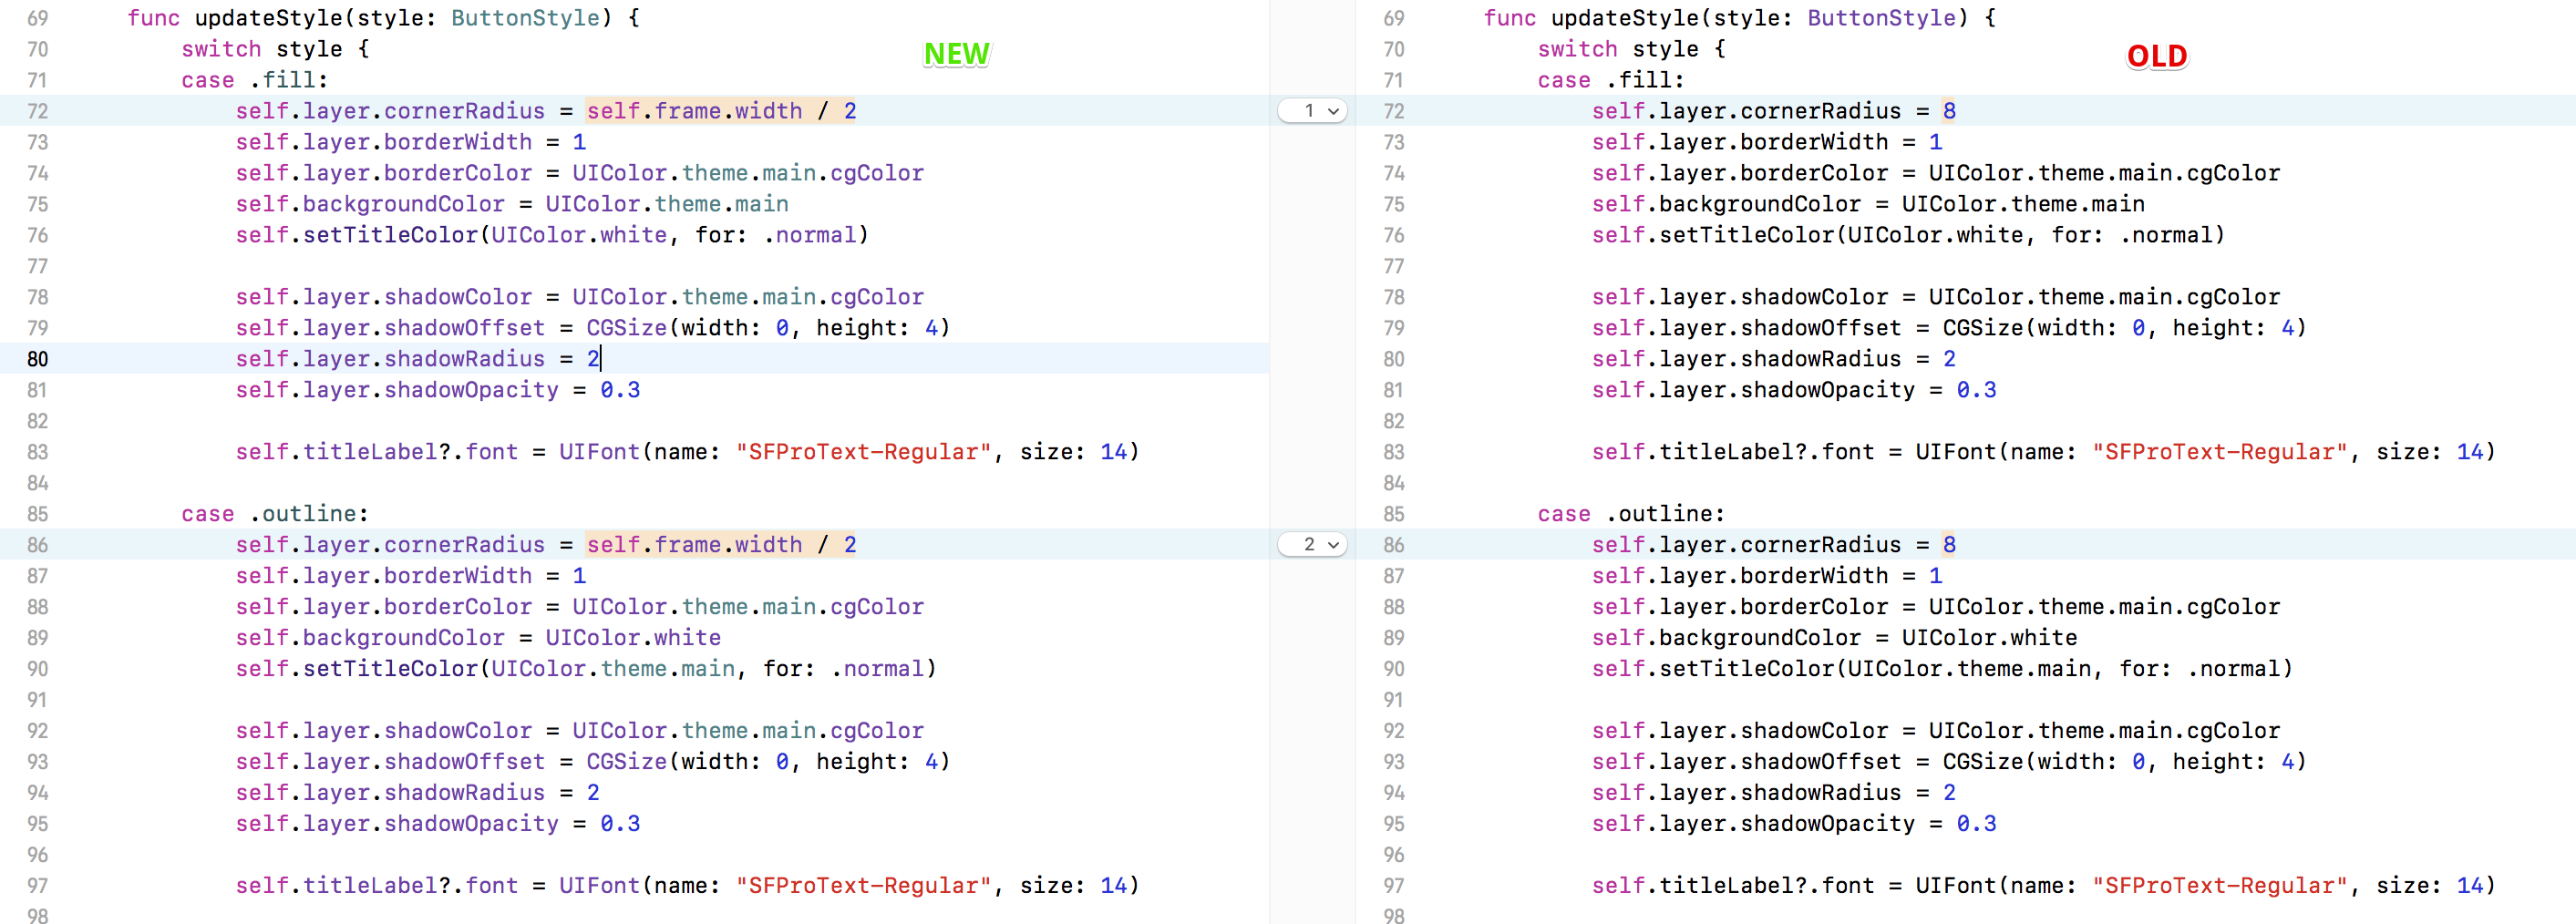
Task: Click 'self.layer.shadowOffset' on right line 93
Action: coord(1746,762)
